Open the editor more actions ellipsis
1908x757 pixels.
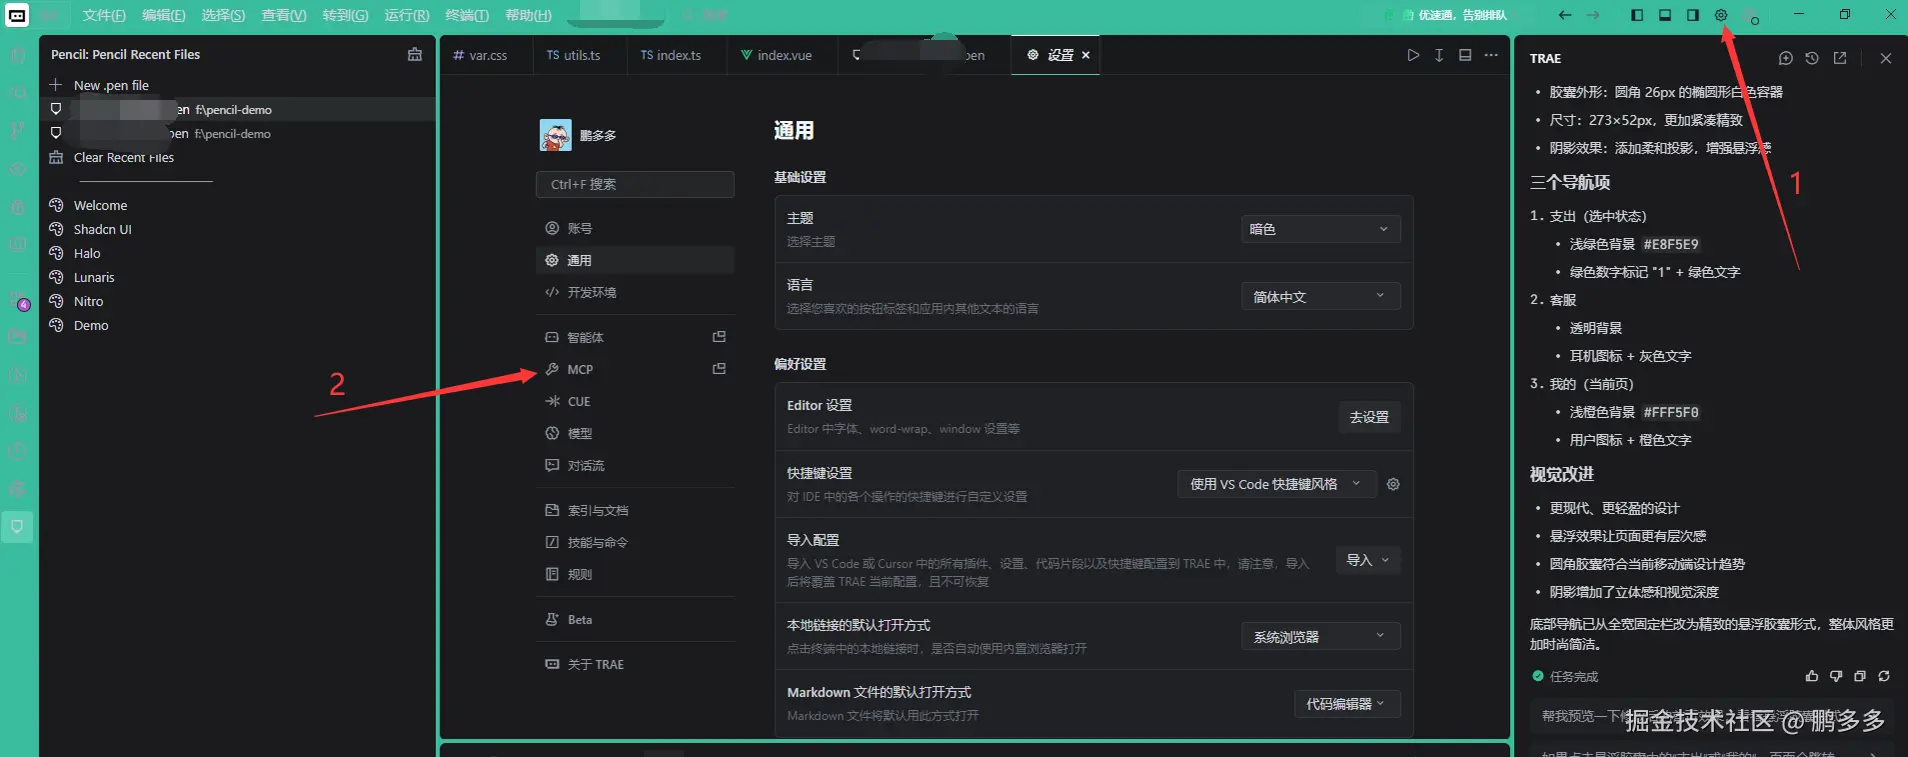click(1491, 55)
